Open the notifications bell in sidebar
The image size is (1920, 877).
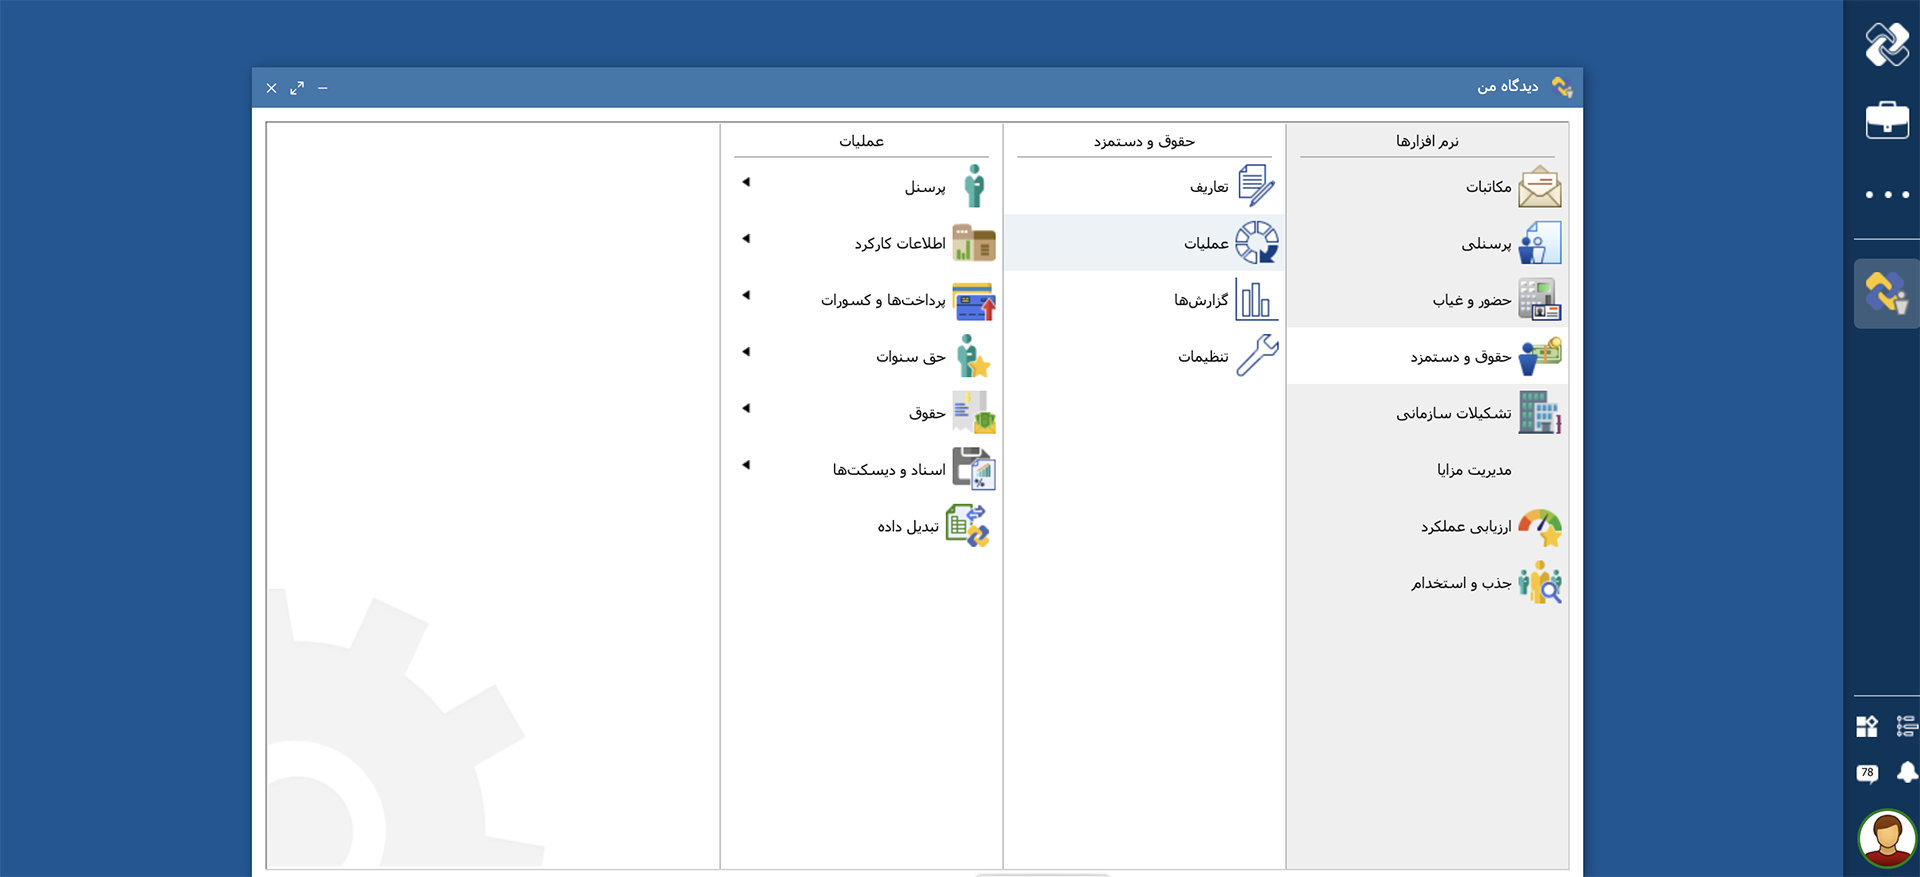[1906, 772]
